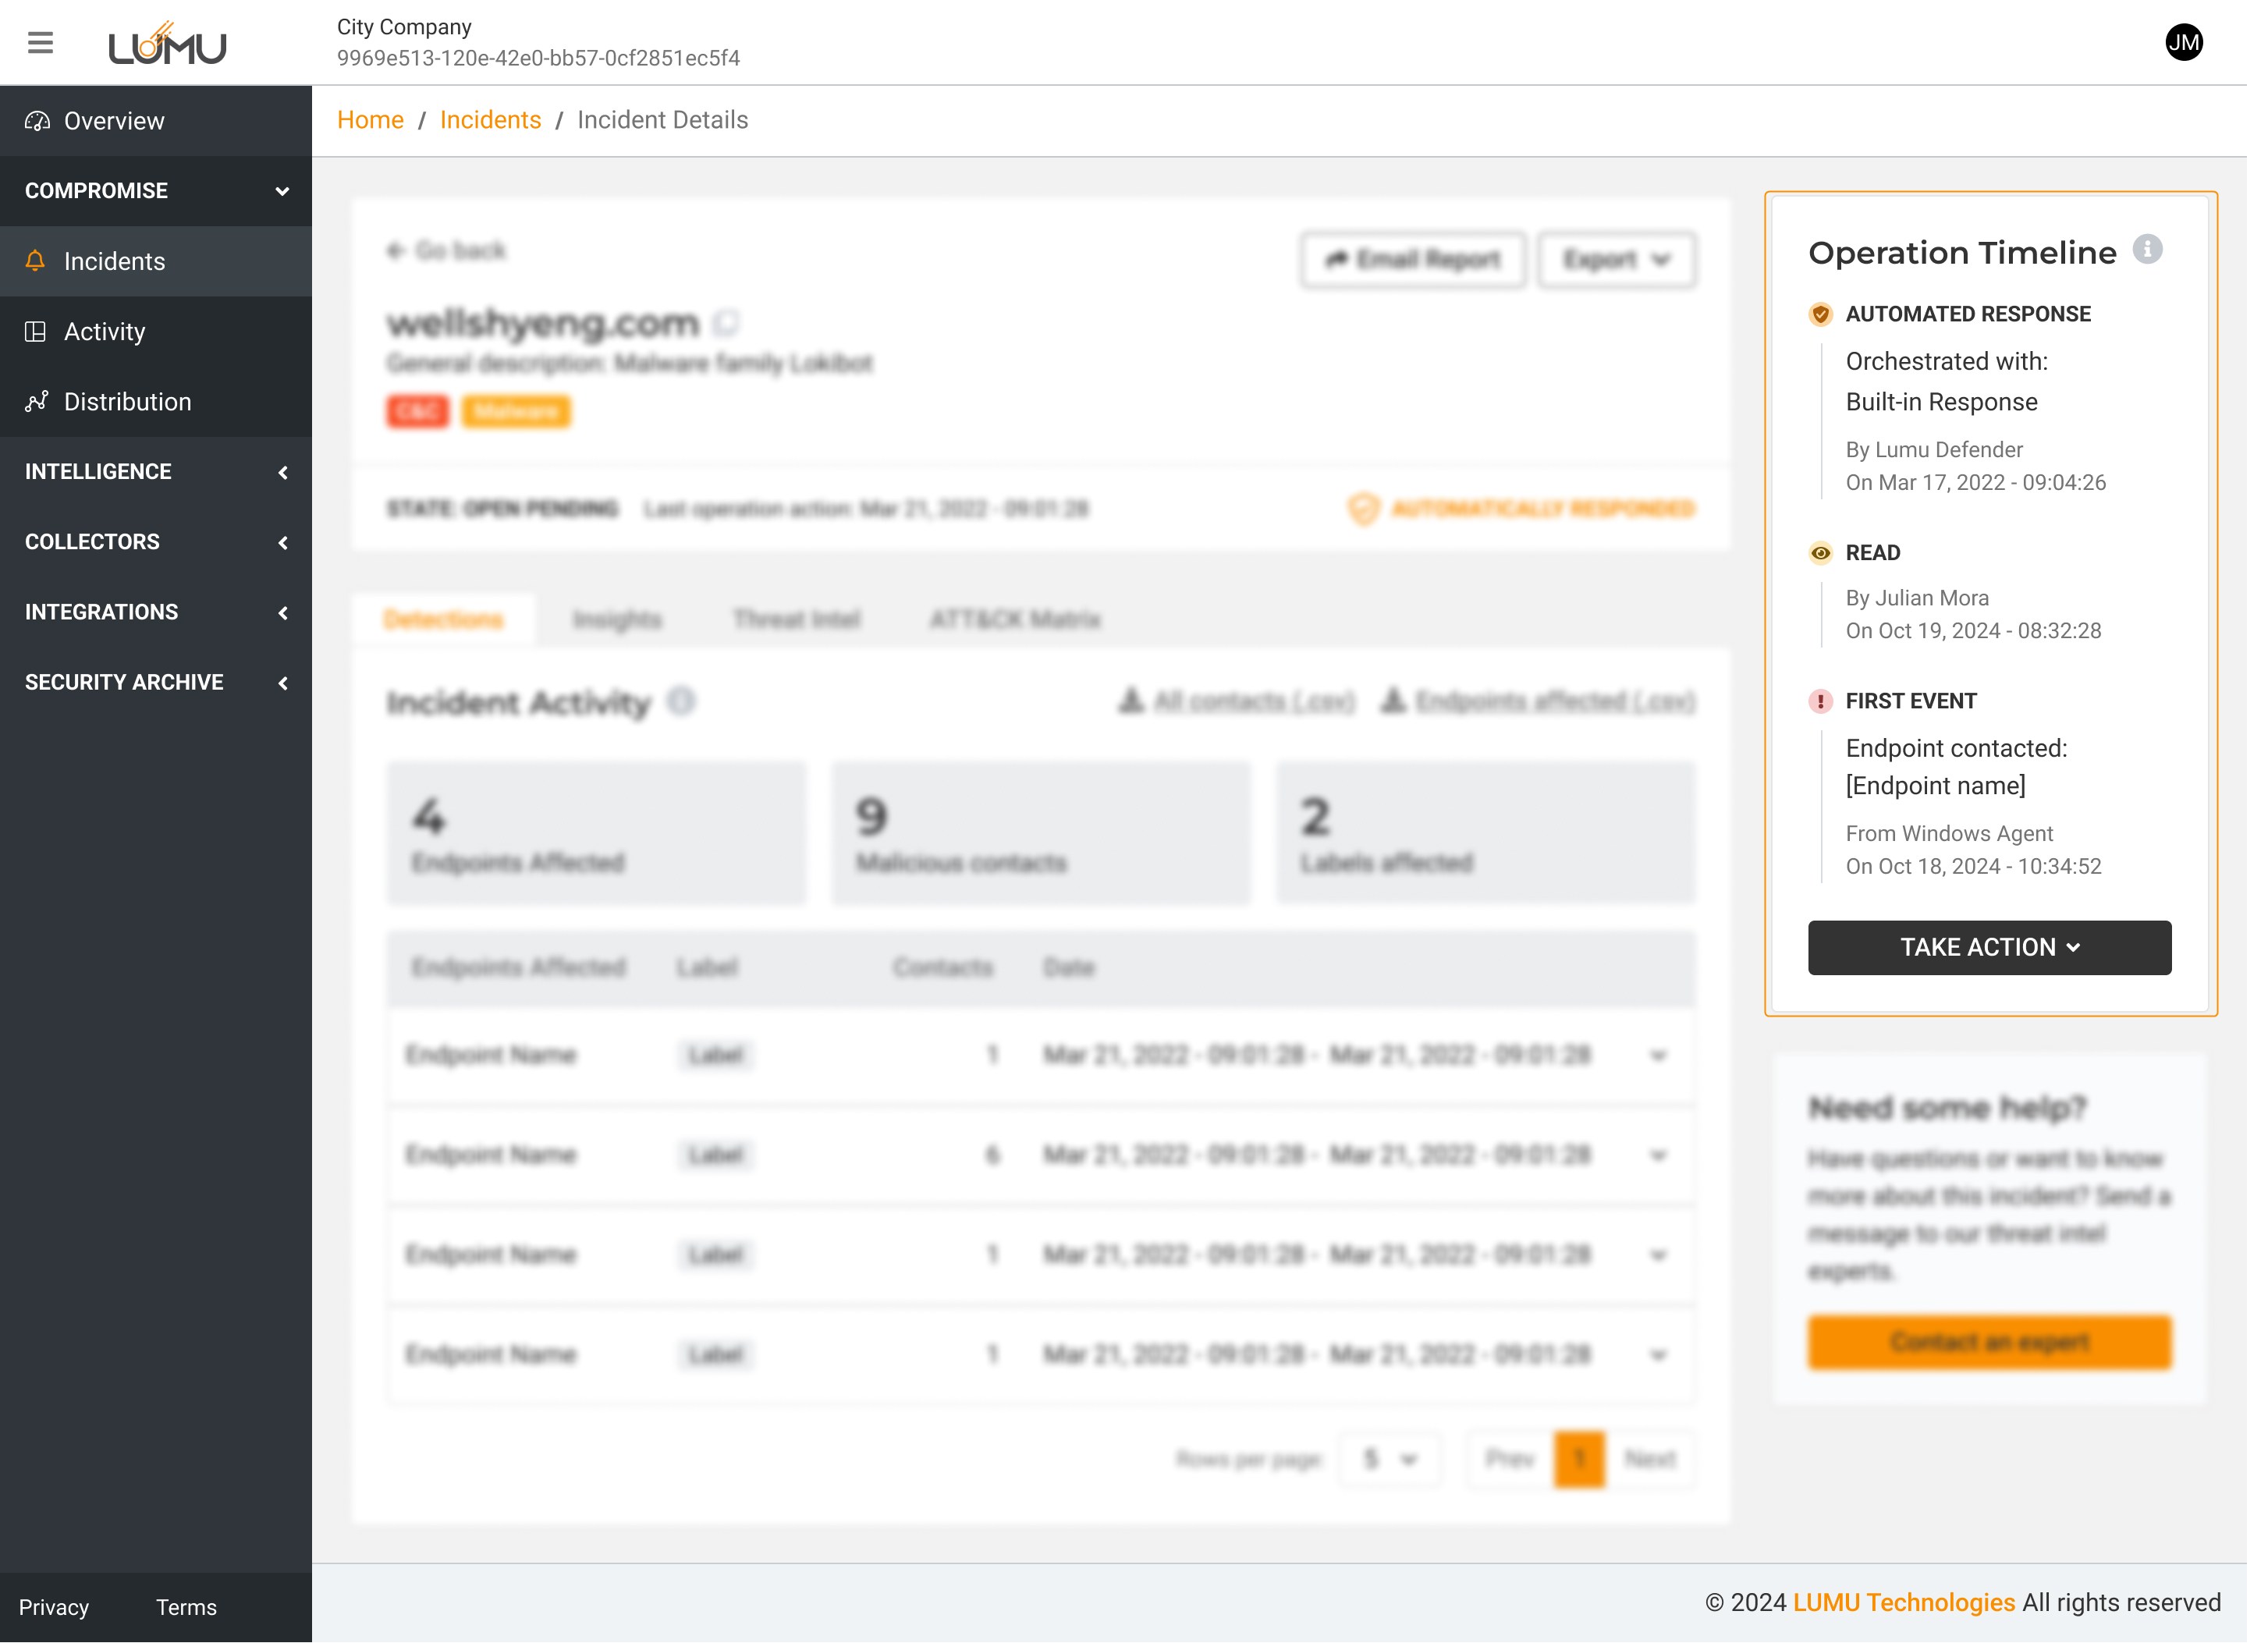Open Activity in the sidebar
Image resolution: width=2268 pixels, height=1643 pixels.
click(x=105, y=331)
